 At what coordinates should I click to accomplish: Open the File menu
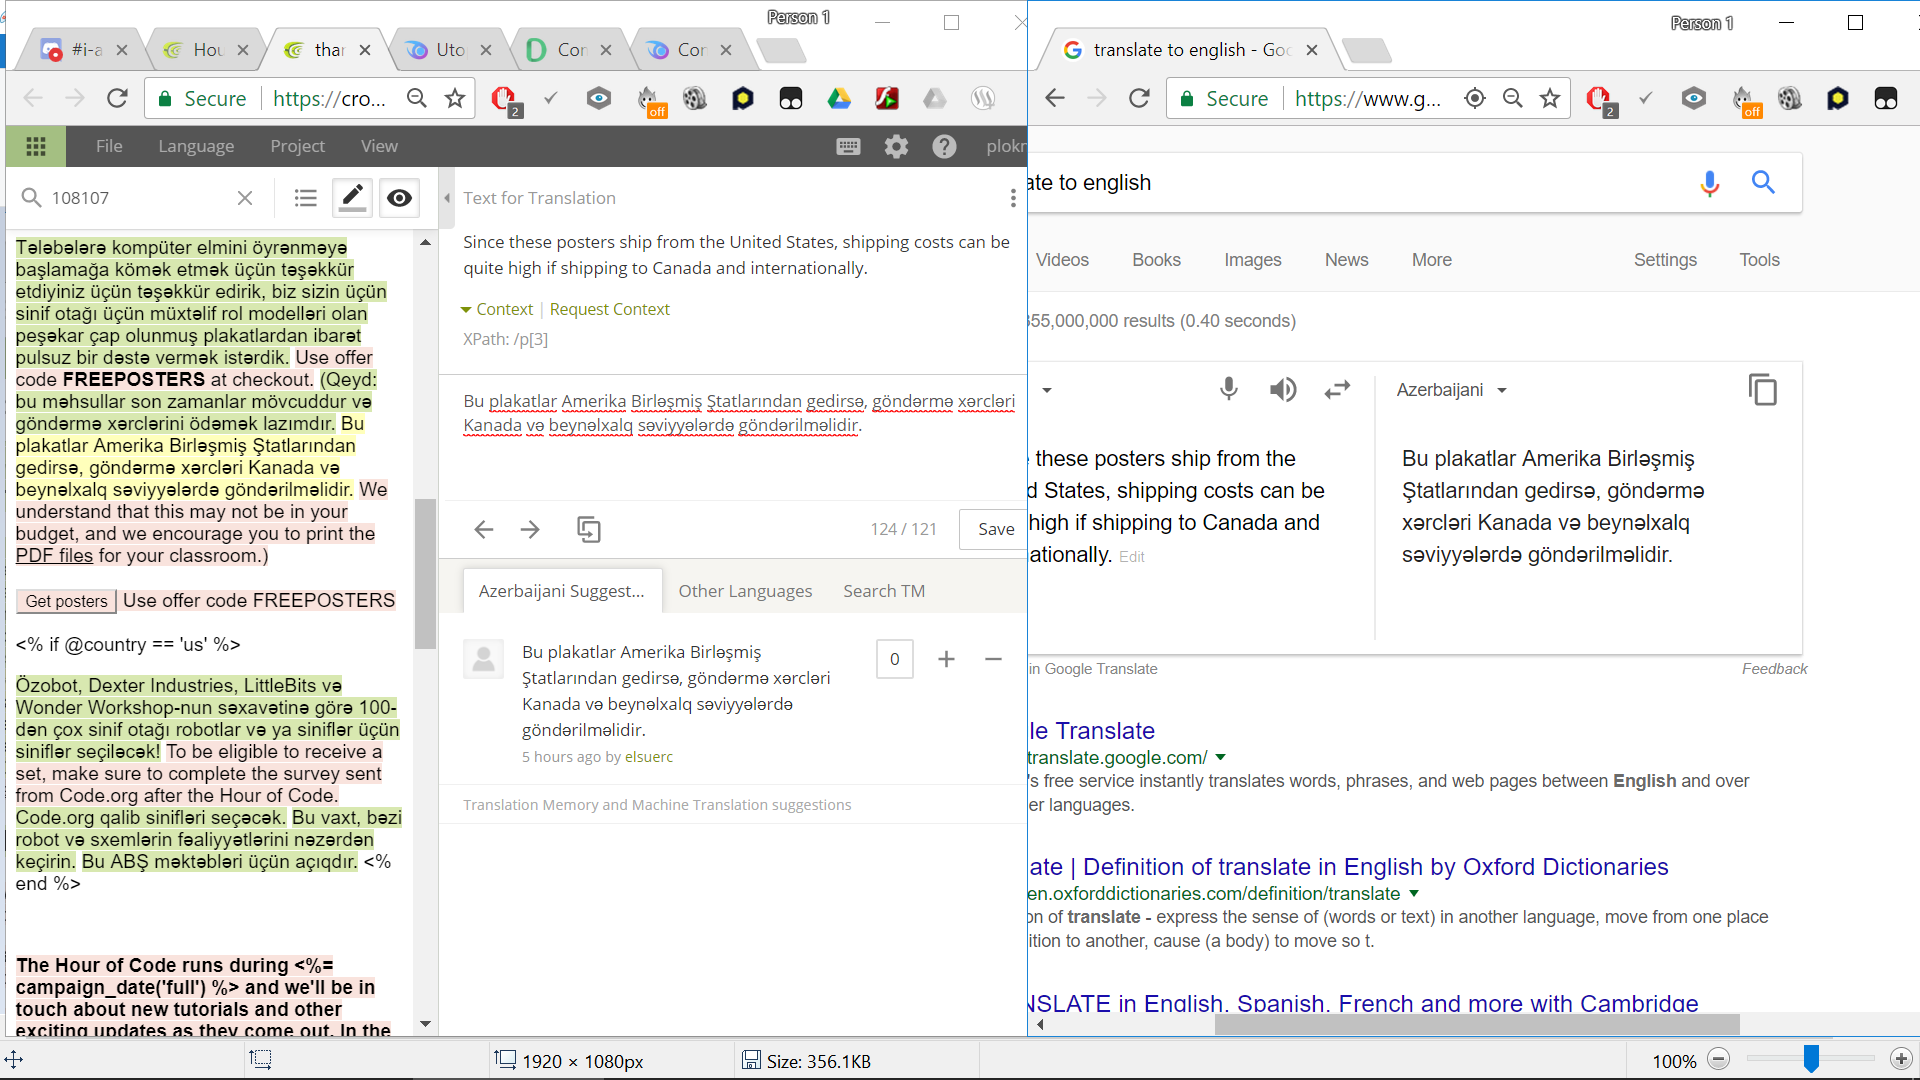pos(109,146)
